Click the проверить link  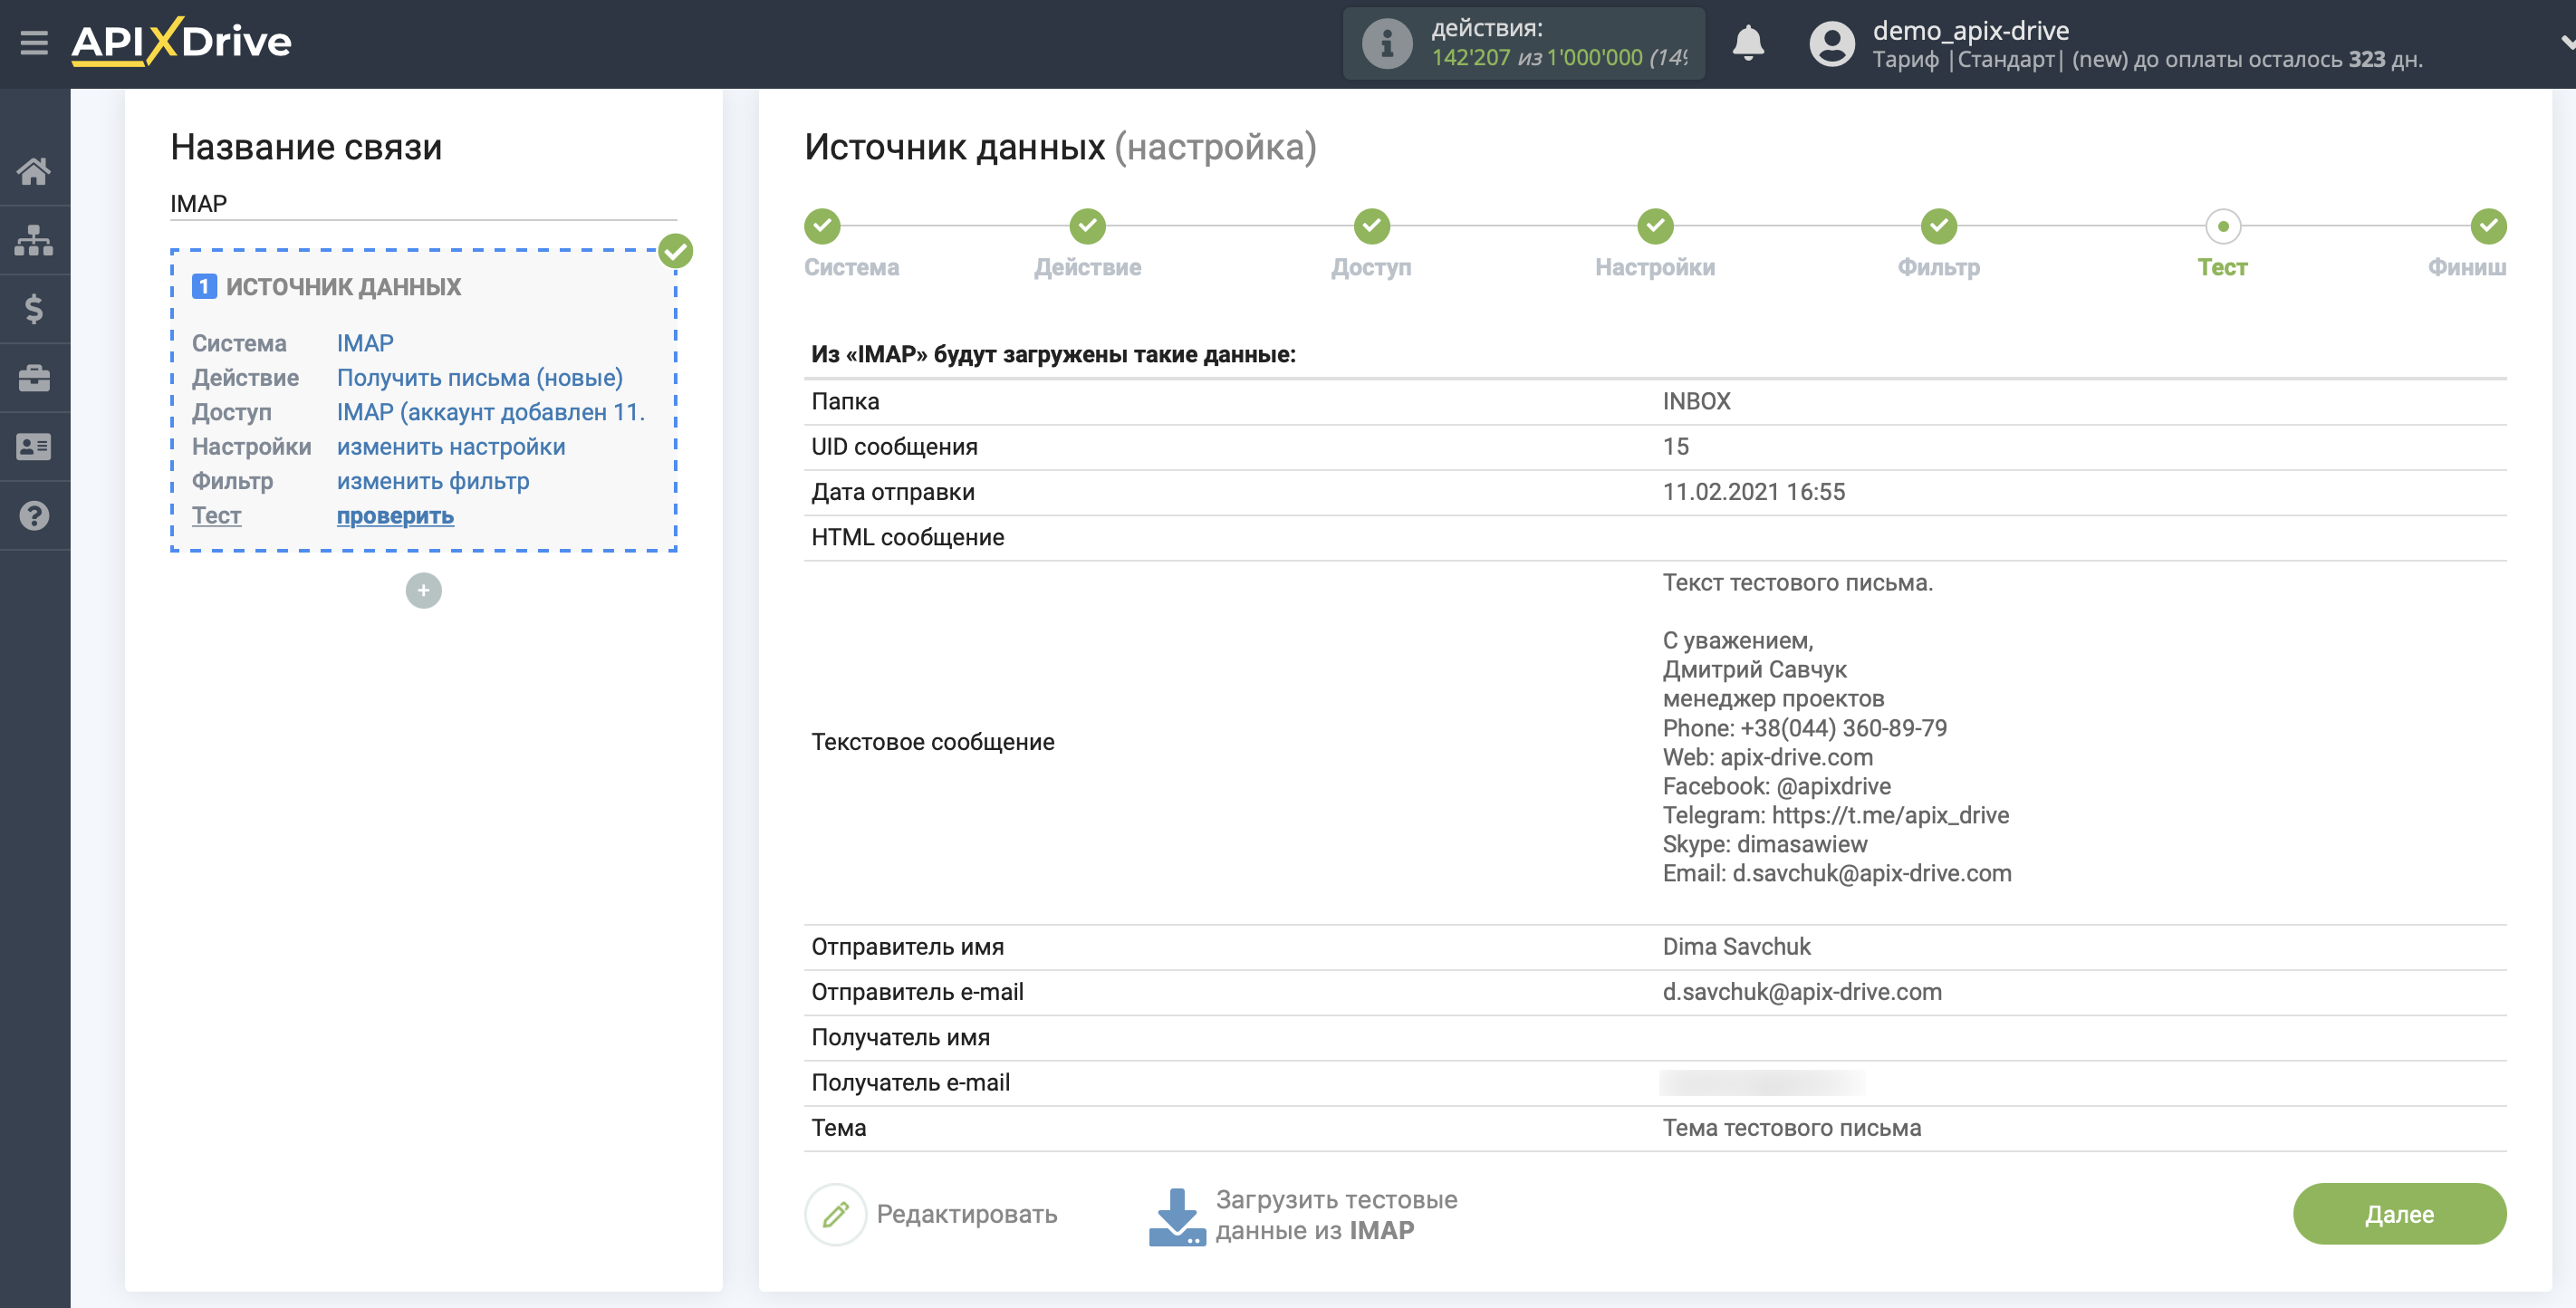coord(394,516)
